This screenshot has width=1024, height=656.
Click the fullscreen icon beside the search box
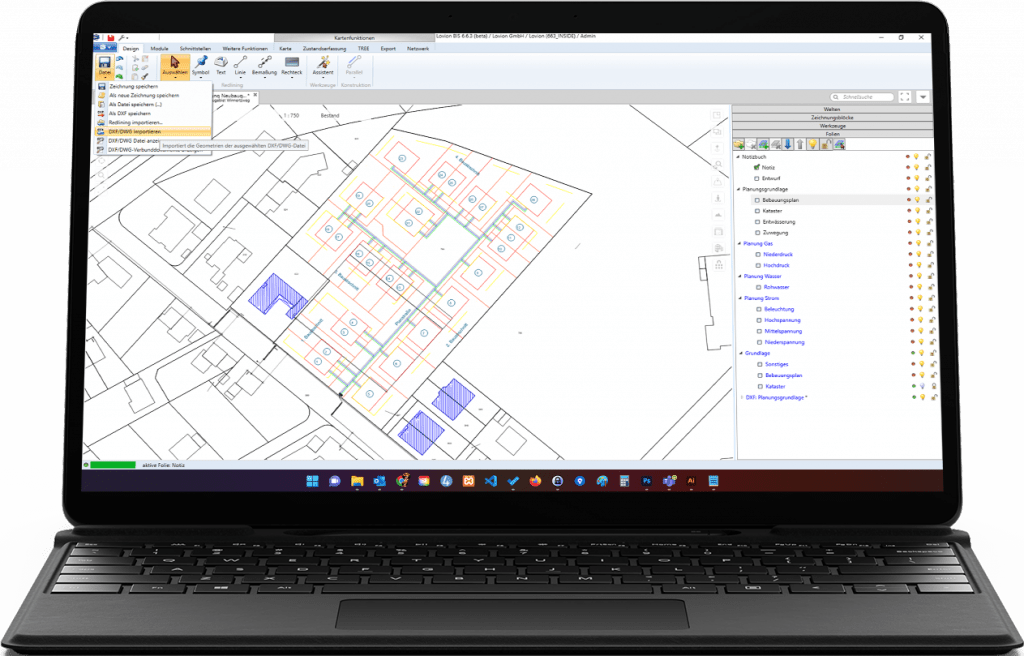tap(904, 97)
